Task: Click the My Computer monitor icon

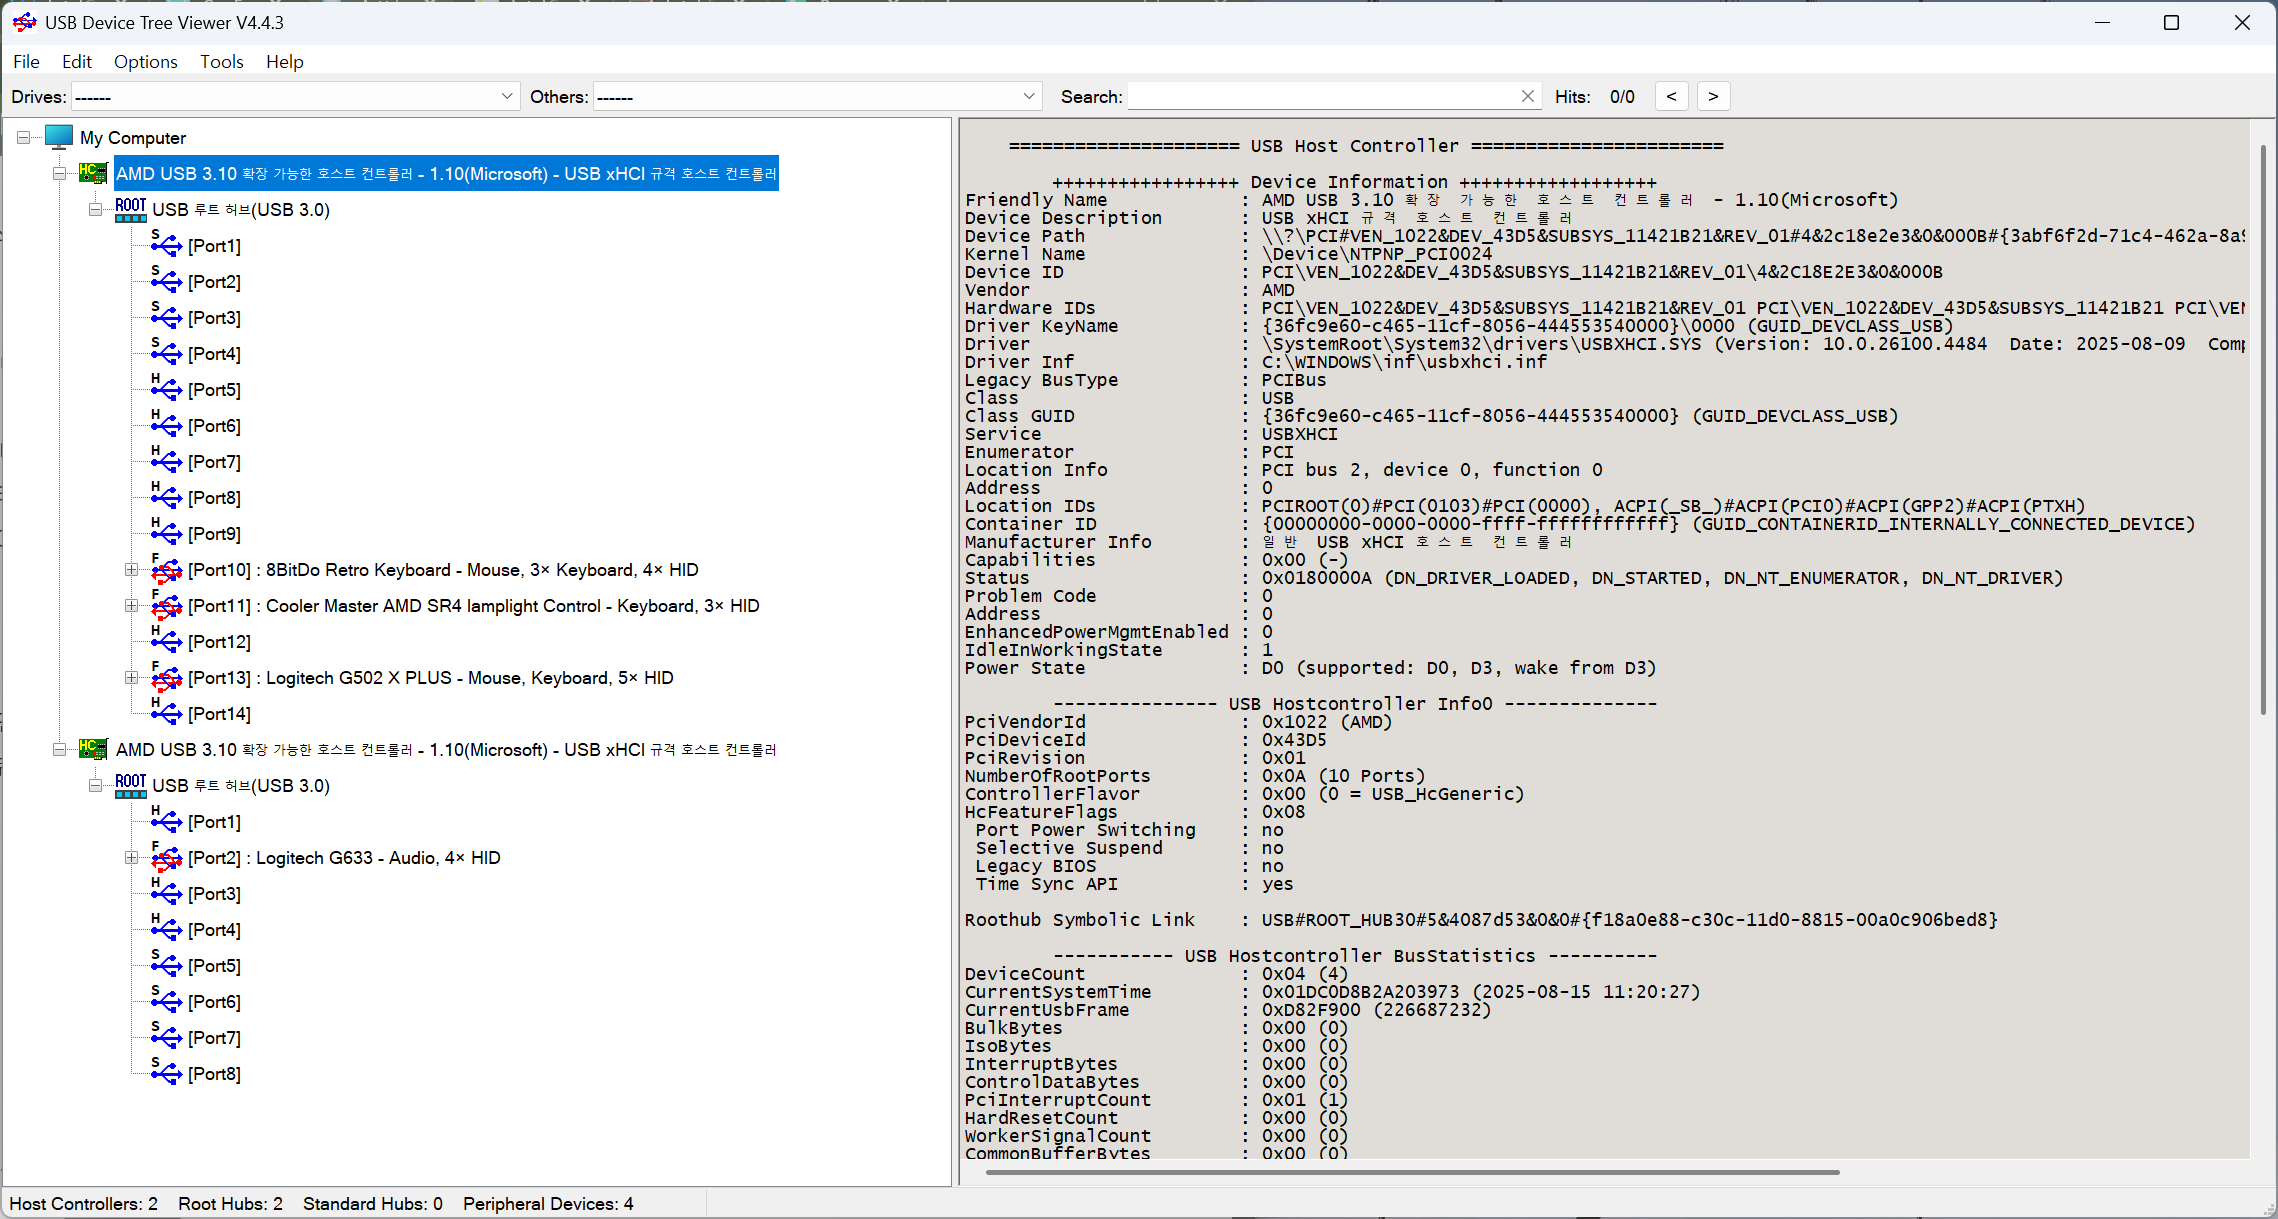Action: [x=59, y=137]
